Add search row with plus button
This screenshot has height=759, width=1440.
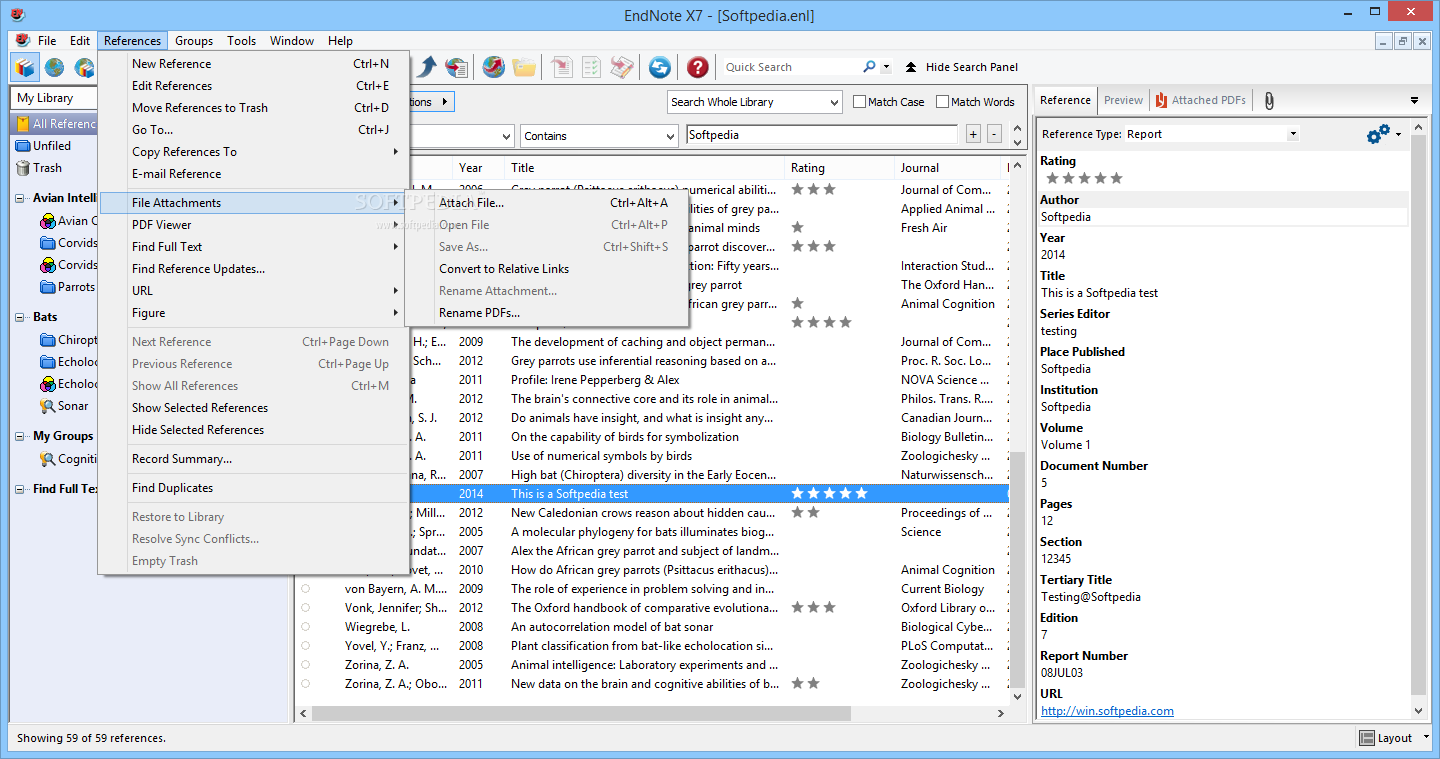tap(973, 134)
